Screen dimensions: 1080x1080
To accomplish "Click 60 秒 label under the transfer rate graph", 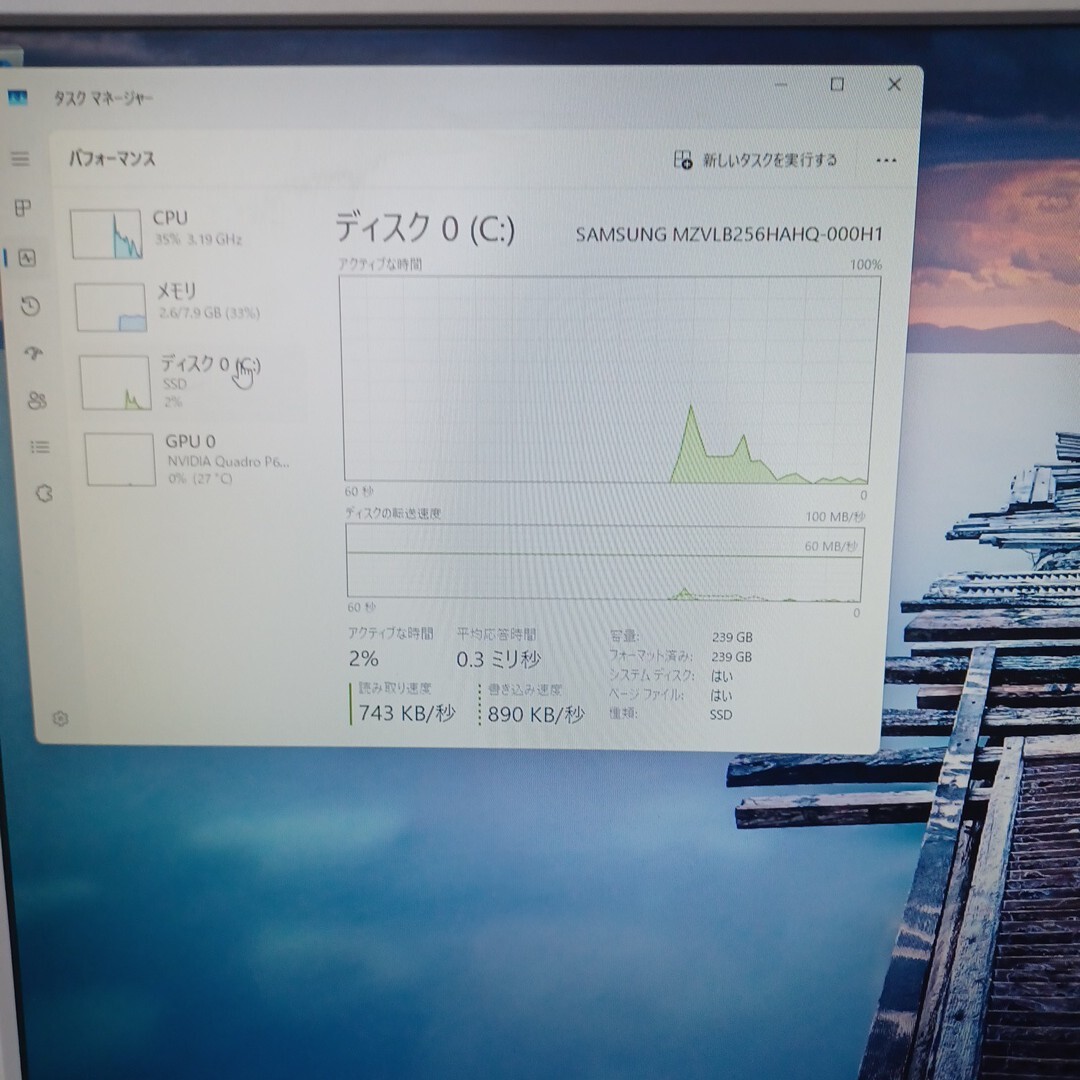I will (x=361, y=608).
